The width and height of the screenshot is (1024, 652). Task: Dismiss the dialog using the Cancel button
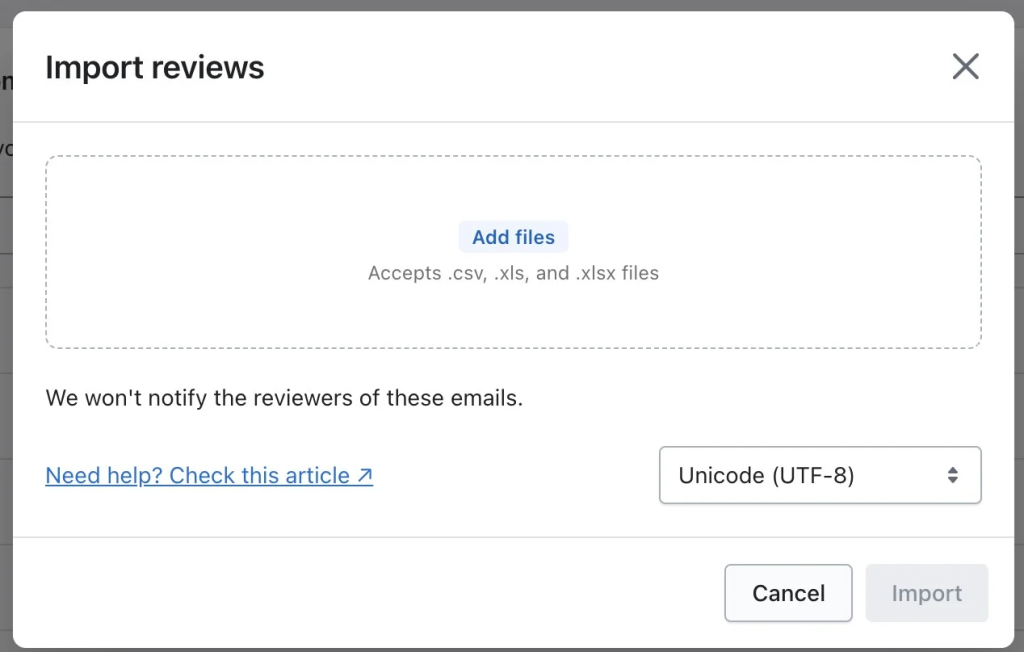tap(788, 593)
